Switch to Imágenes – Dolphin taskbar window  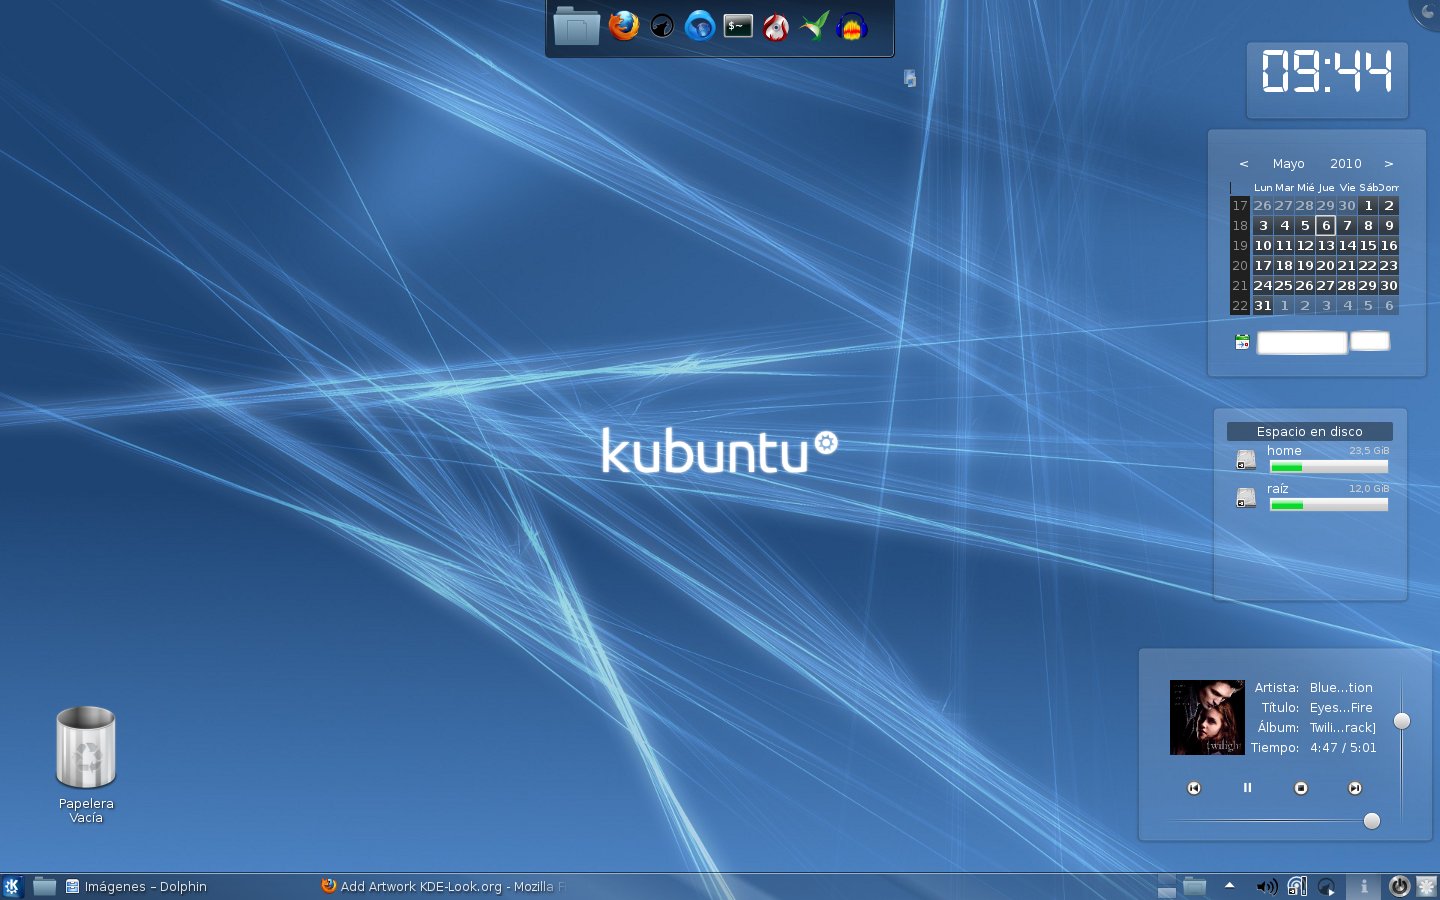(136, 886)
